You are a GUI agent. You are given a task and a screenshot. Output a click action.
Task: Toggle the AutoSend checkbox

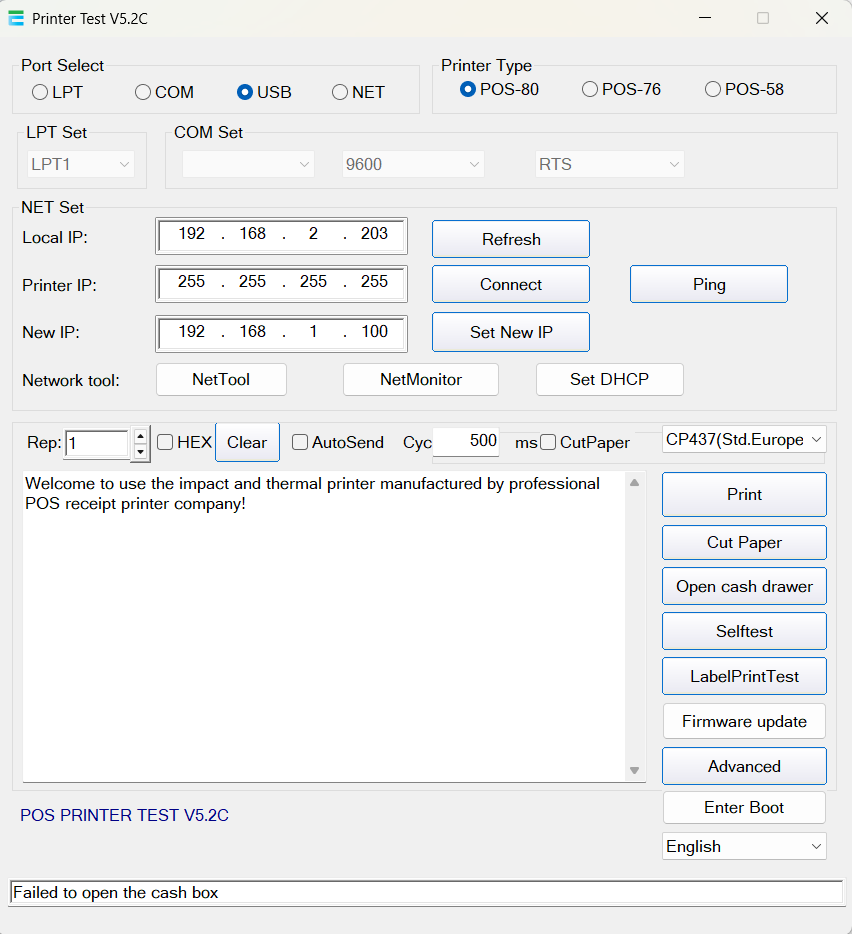click(300, 442)
